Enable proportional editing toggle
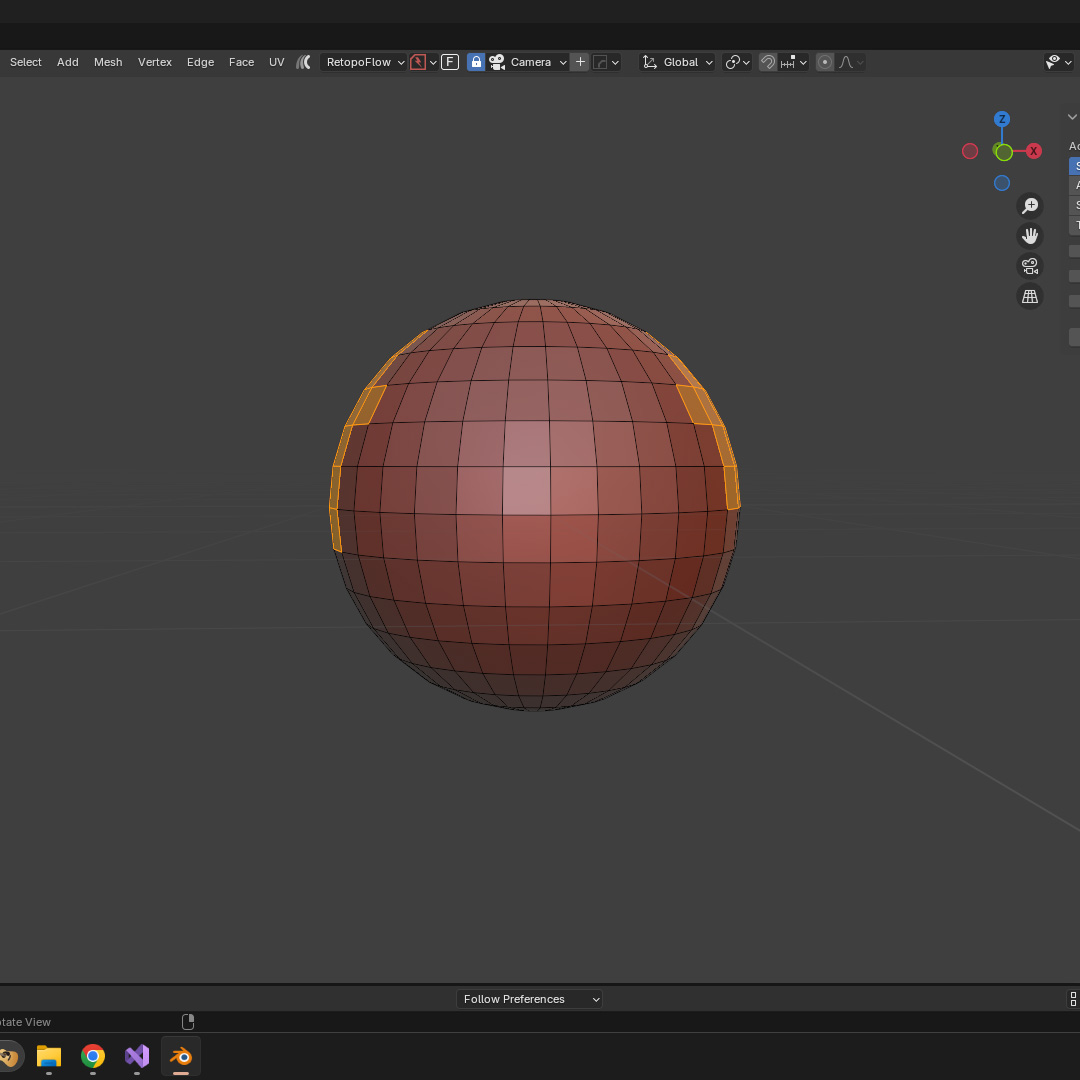This screenshot has width=1080, height=1080. [825, 62]
